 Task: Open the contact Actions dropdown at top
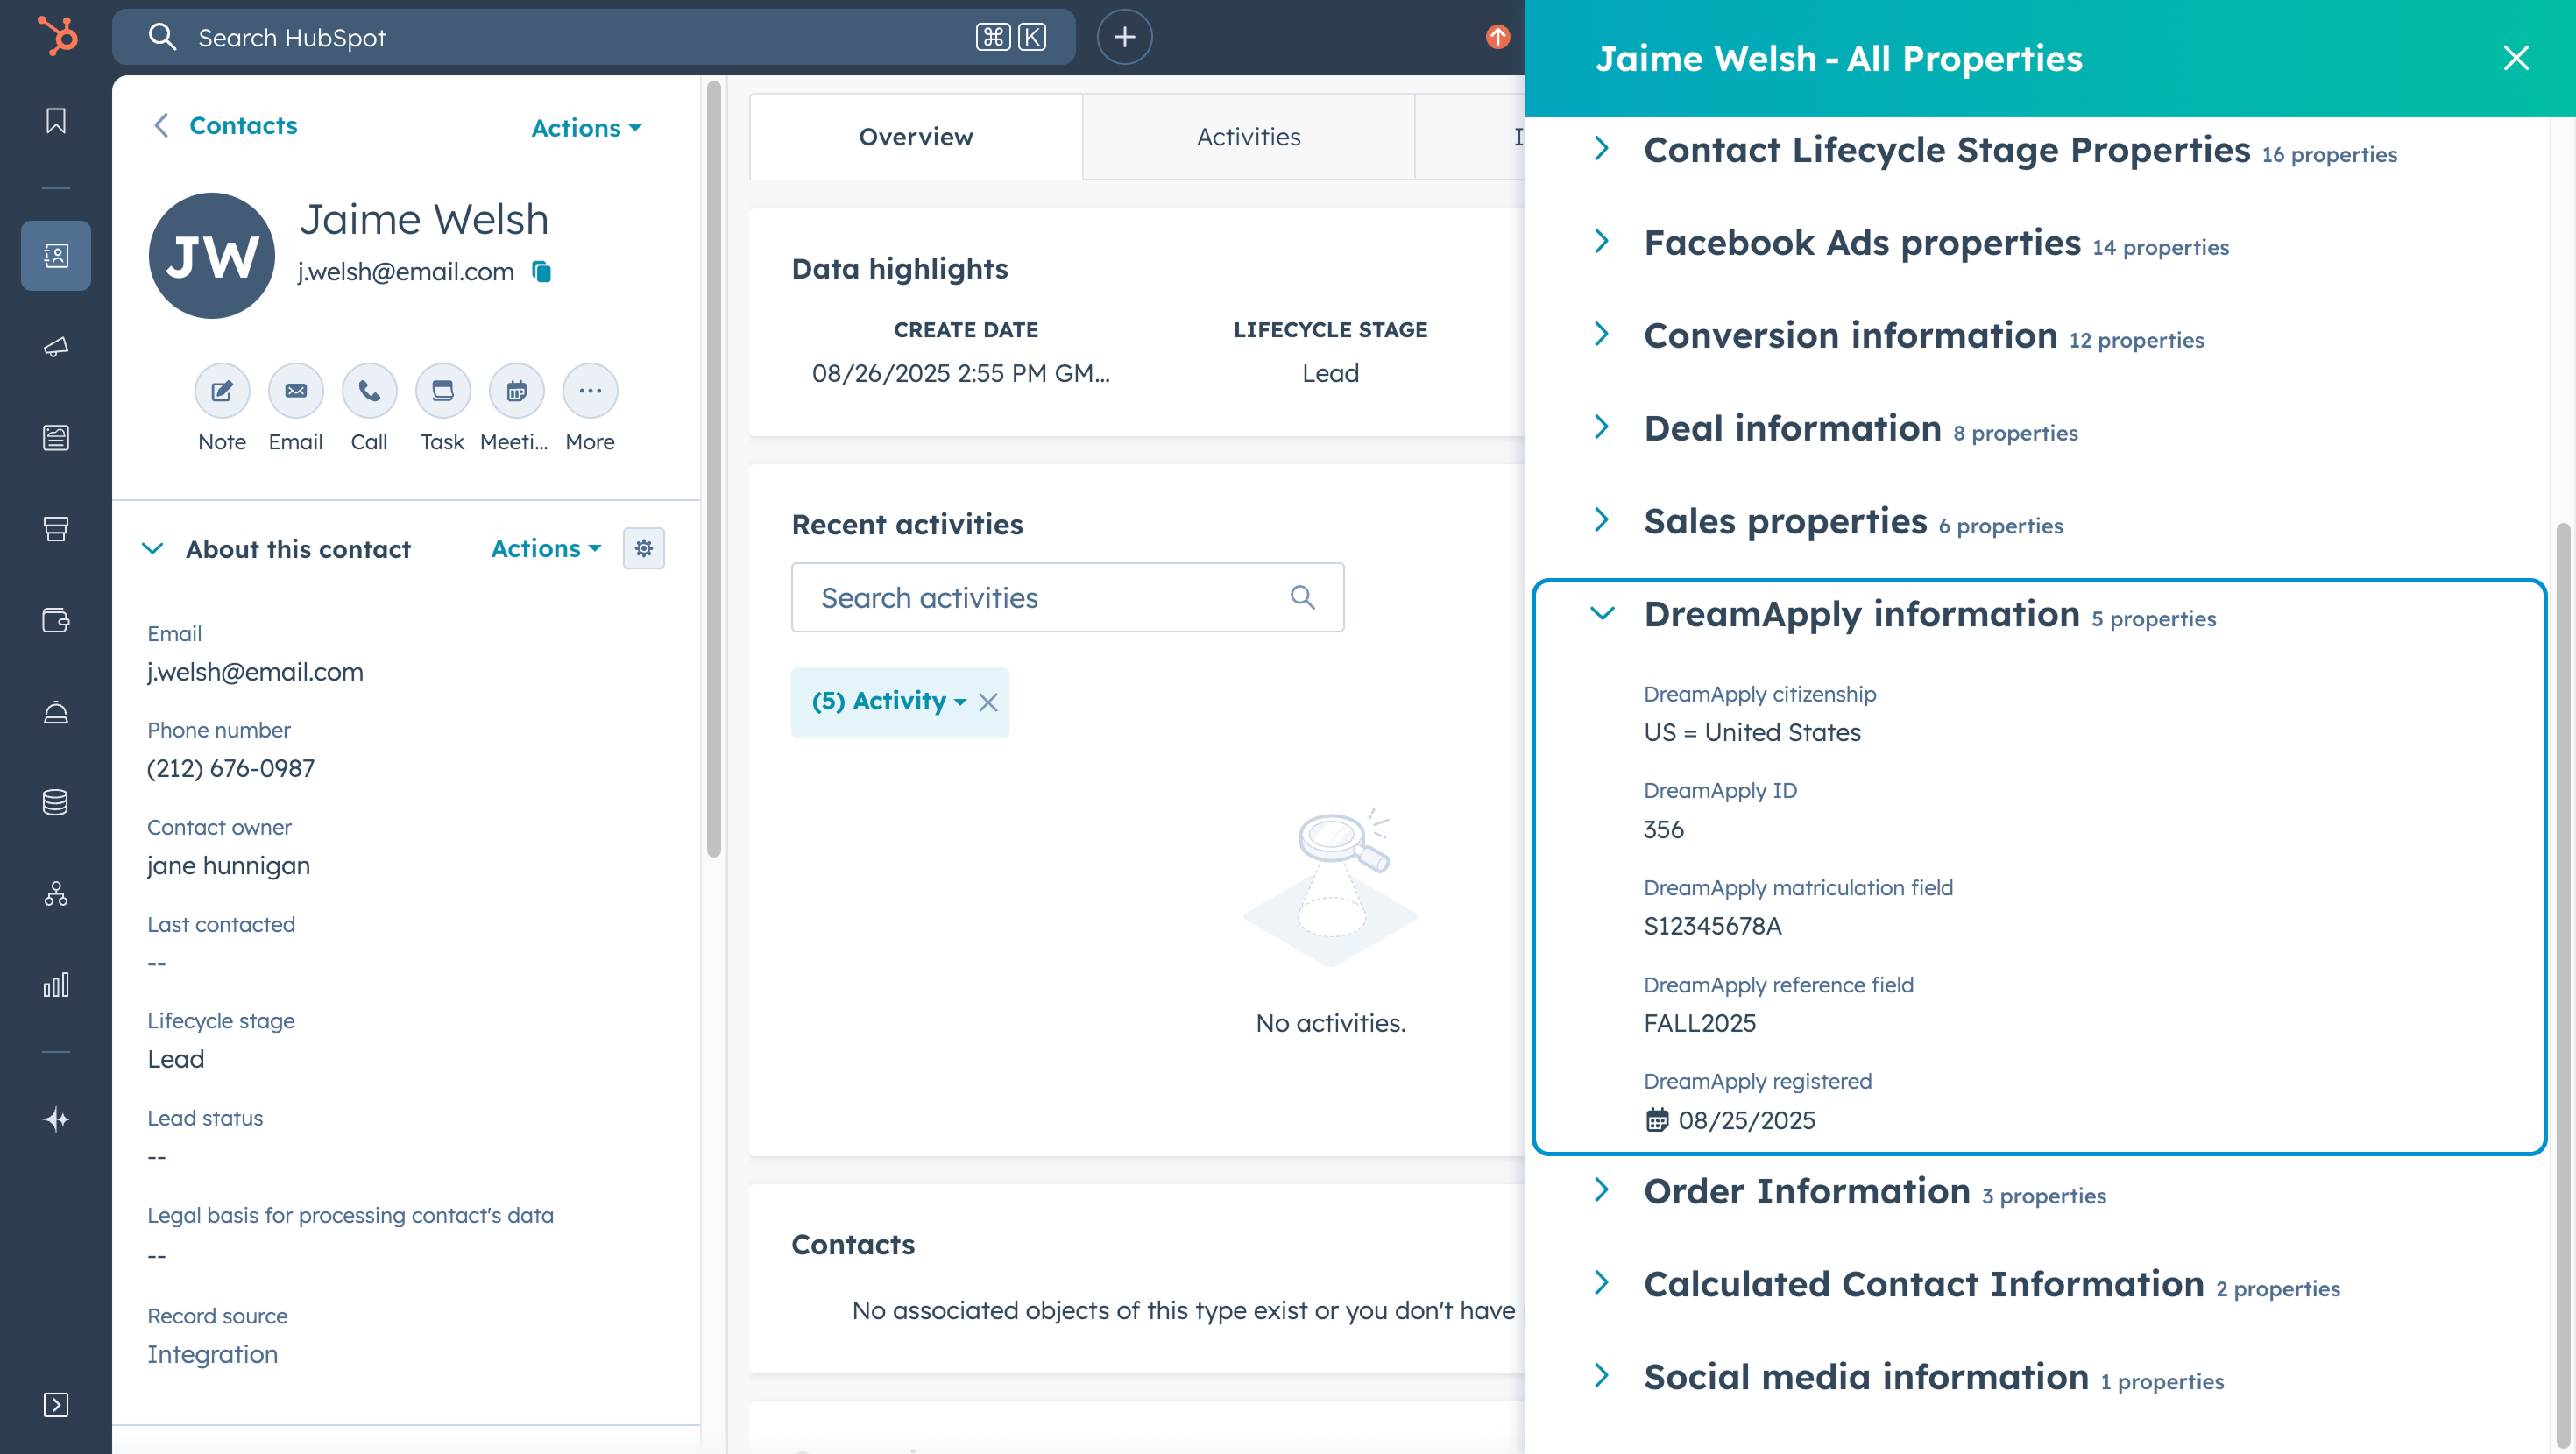(x=586, y=128)
